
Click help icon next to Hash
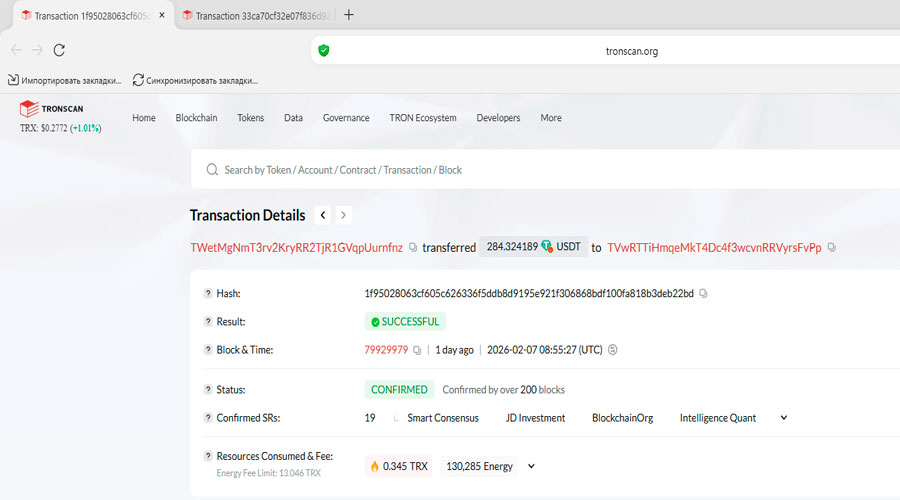pyautogui.click(x=208, y=293)
